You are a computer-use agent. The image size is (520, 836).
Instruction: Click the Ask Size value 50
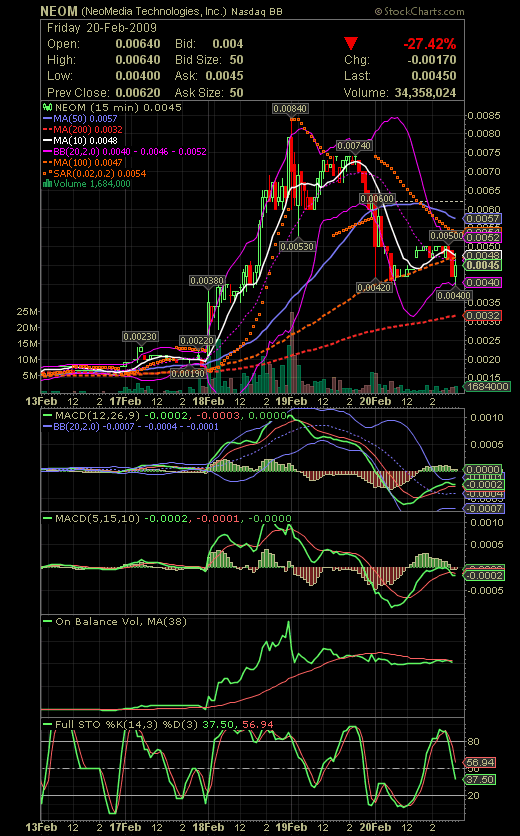click(x=236, y=92)
